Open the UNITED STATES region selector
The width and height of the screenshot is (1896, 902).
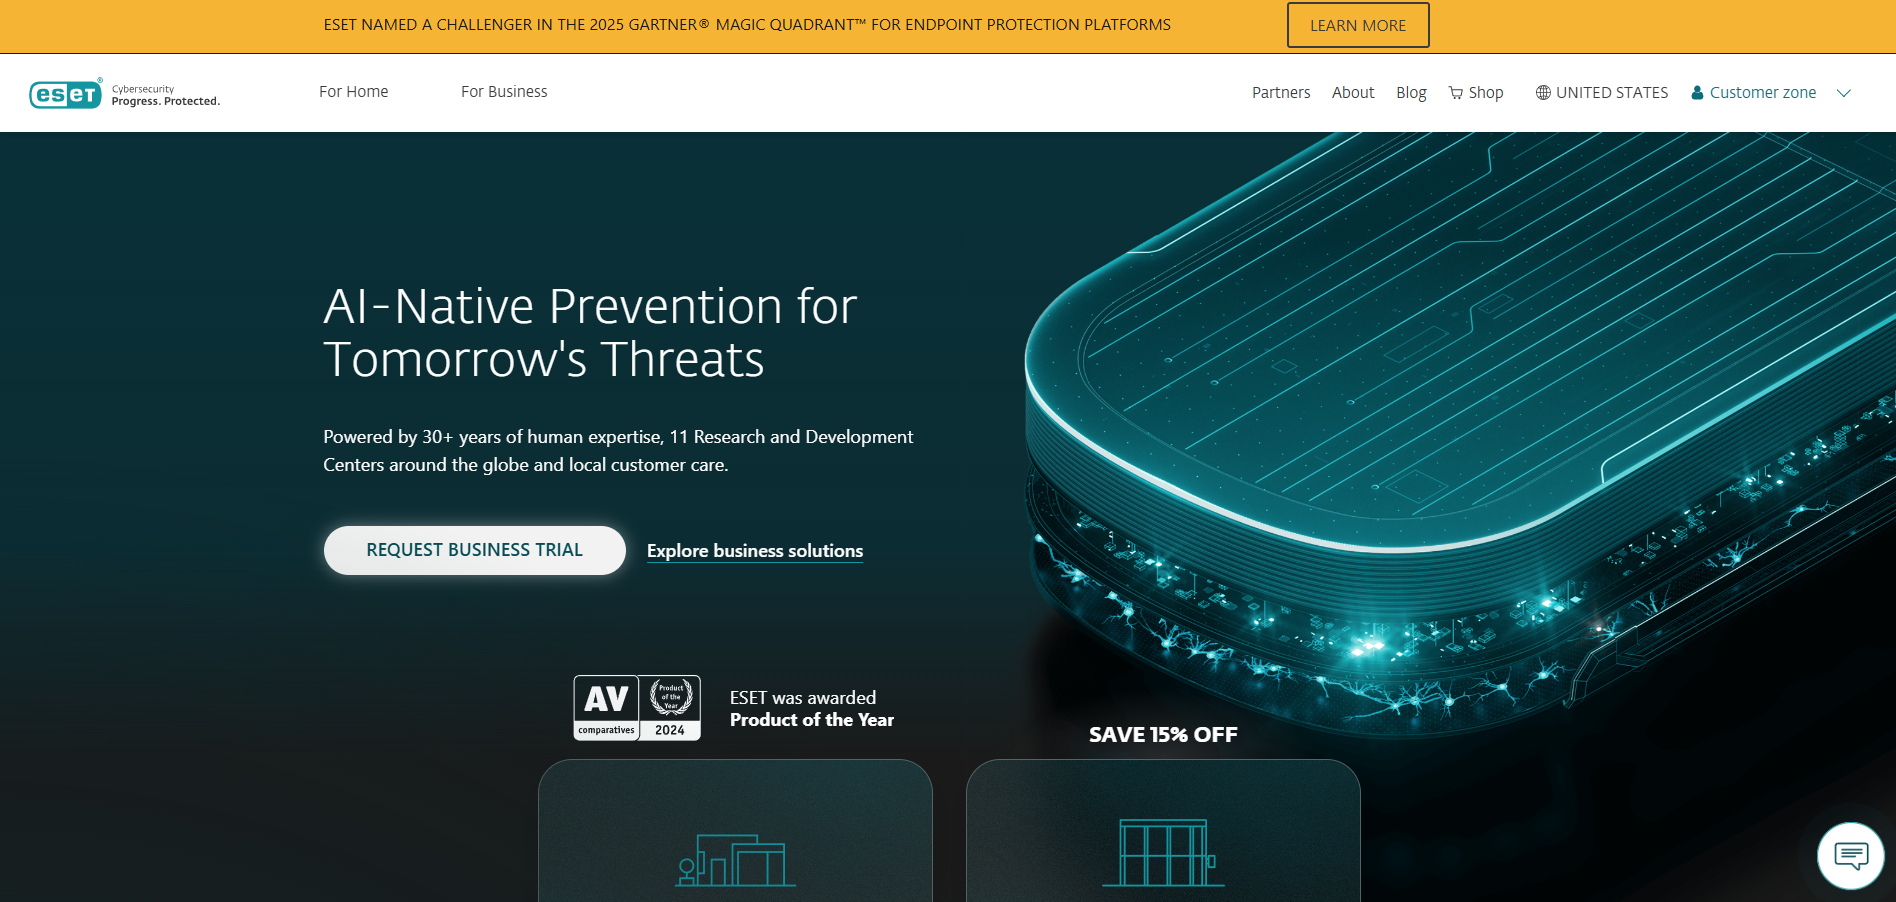coord(1600,92)
